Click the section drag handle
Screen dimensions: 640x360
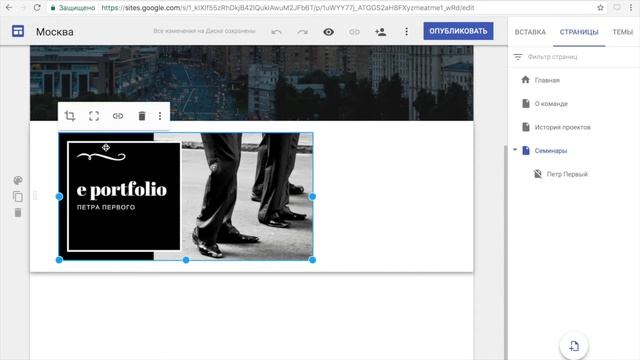click(x=35, y=196)
